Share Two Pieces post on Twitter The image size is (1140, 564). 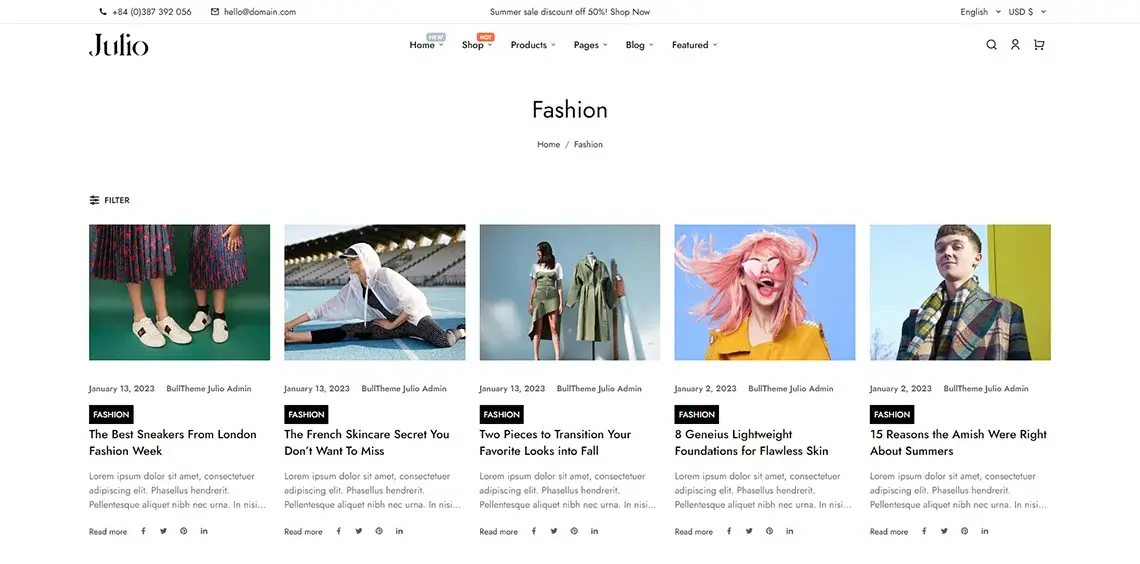tap(554, 531)
